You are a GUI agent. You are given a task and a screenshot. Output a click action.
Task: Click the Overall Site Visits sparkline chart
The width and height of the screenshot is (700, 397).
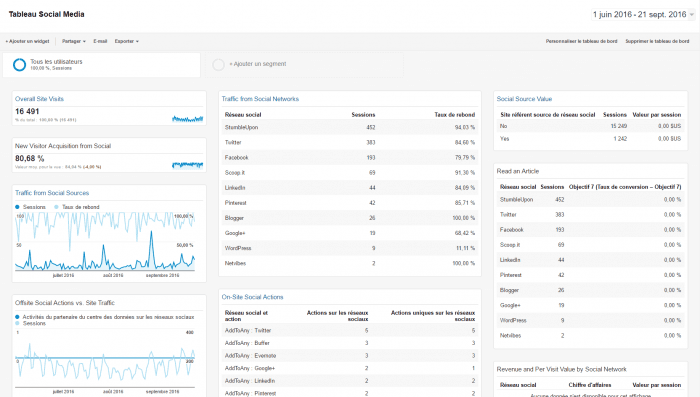[x=188, y=118]
